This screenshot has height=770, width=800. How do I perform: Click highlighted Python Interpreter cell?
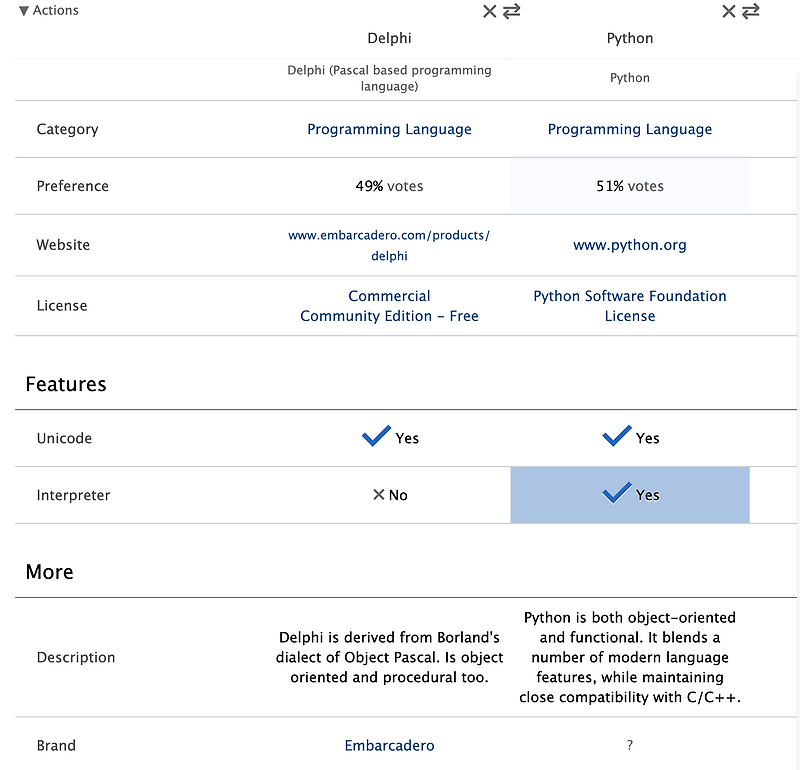tap(630, 495)
